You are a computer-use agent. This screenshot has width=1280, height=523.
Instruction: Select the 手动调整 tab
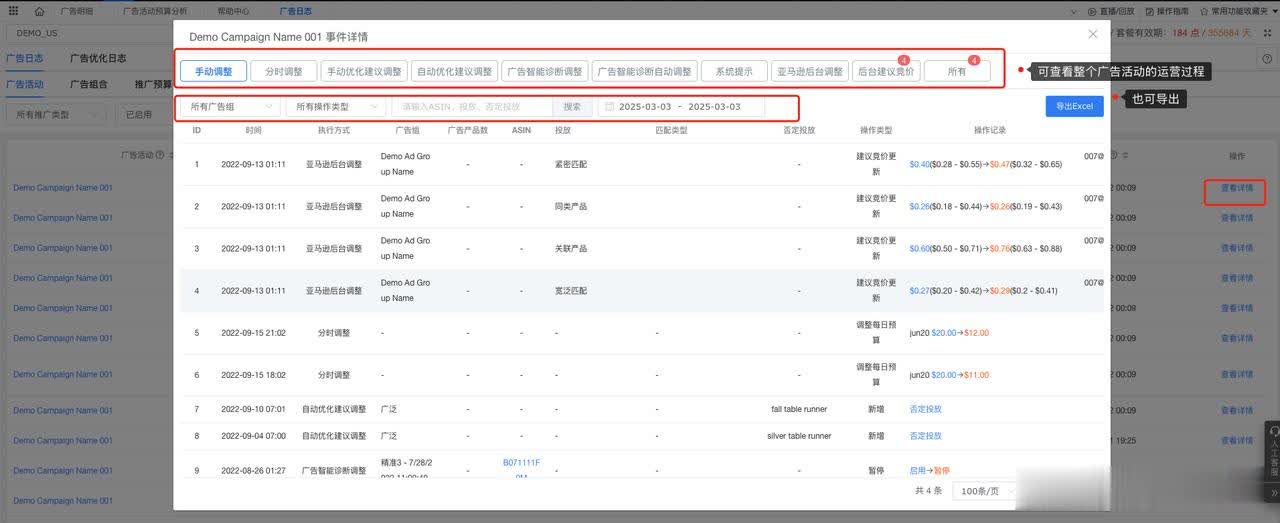point(213,71)
